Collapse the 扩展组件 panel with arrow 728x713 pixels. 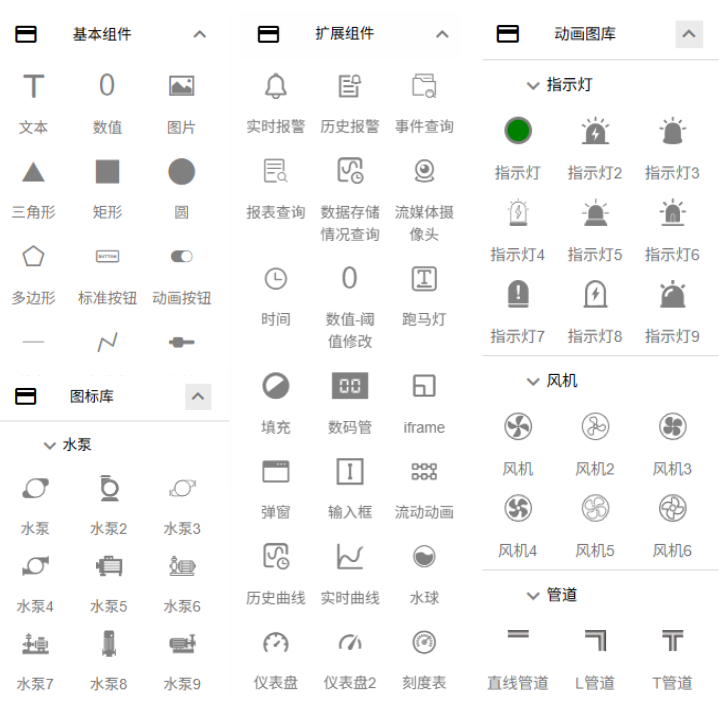pyautogui.click(x=442, y=34)
